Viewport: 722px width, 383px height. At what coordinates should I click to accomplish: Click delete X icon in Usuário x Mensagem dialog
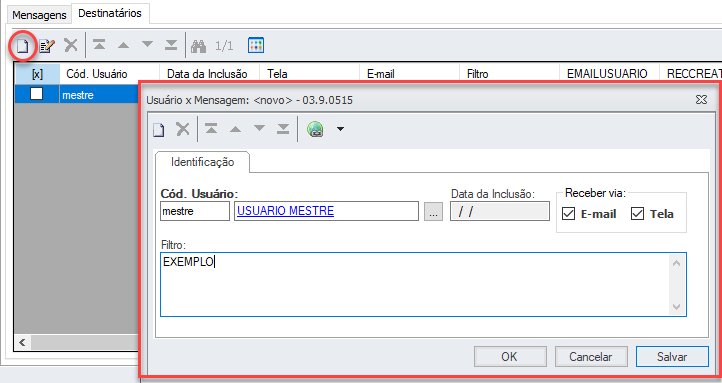point(183,129)
